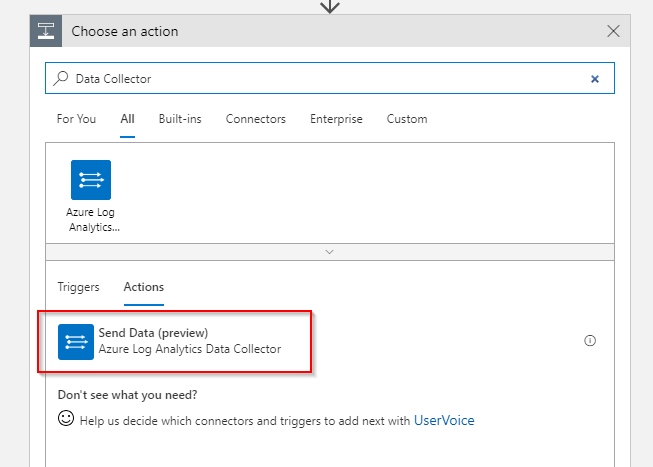Select the All tab

point(127,119)
